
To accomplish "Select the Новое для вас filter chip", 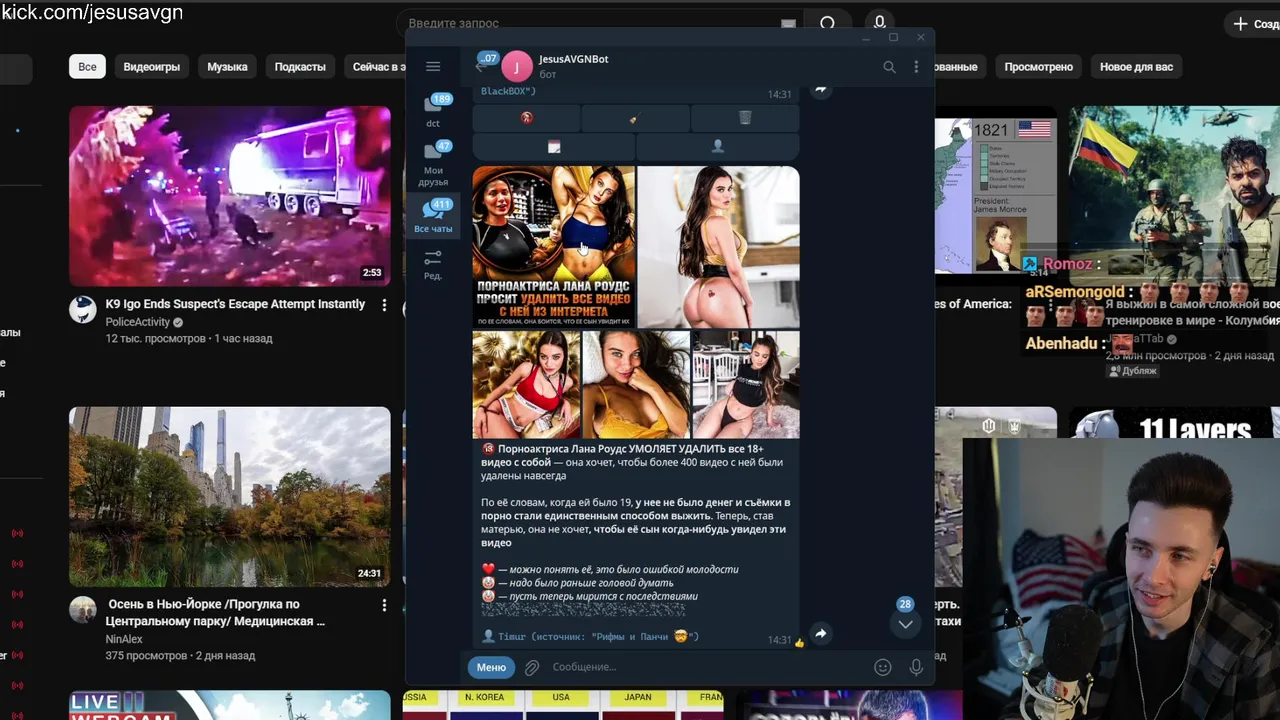I will [1136, 67].
